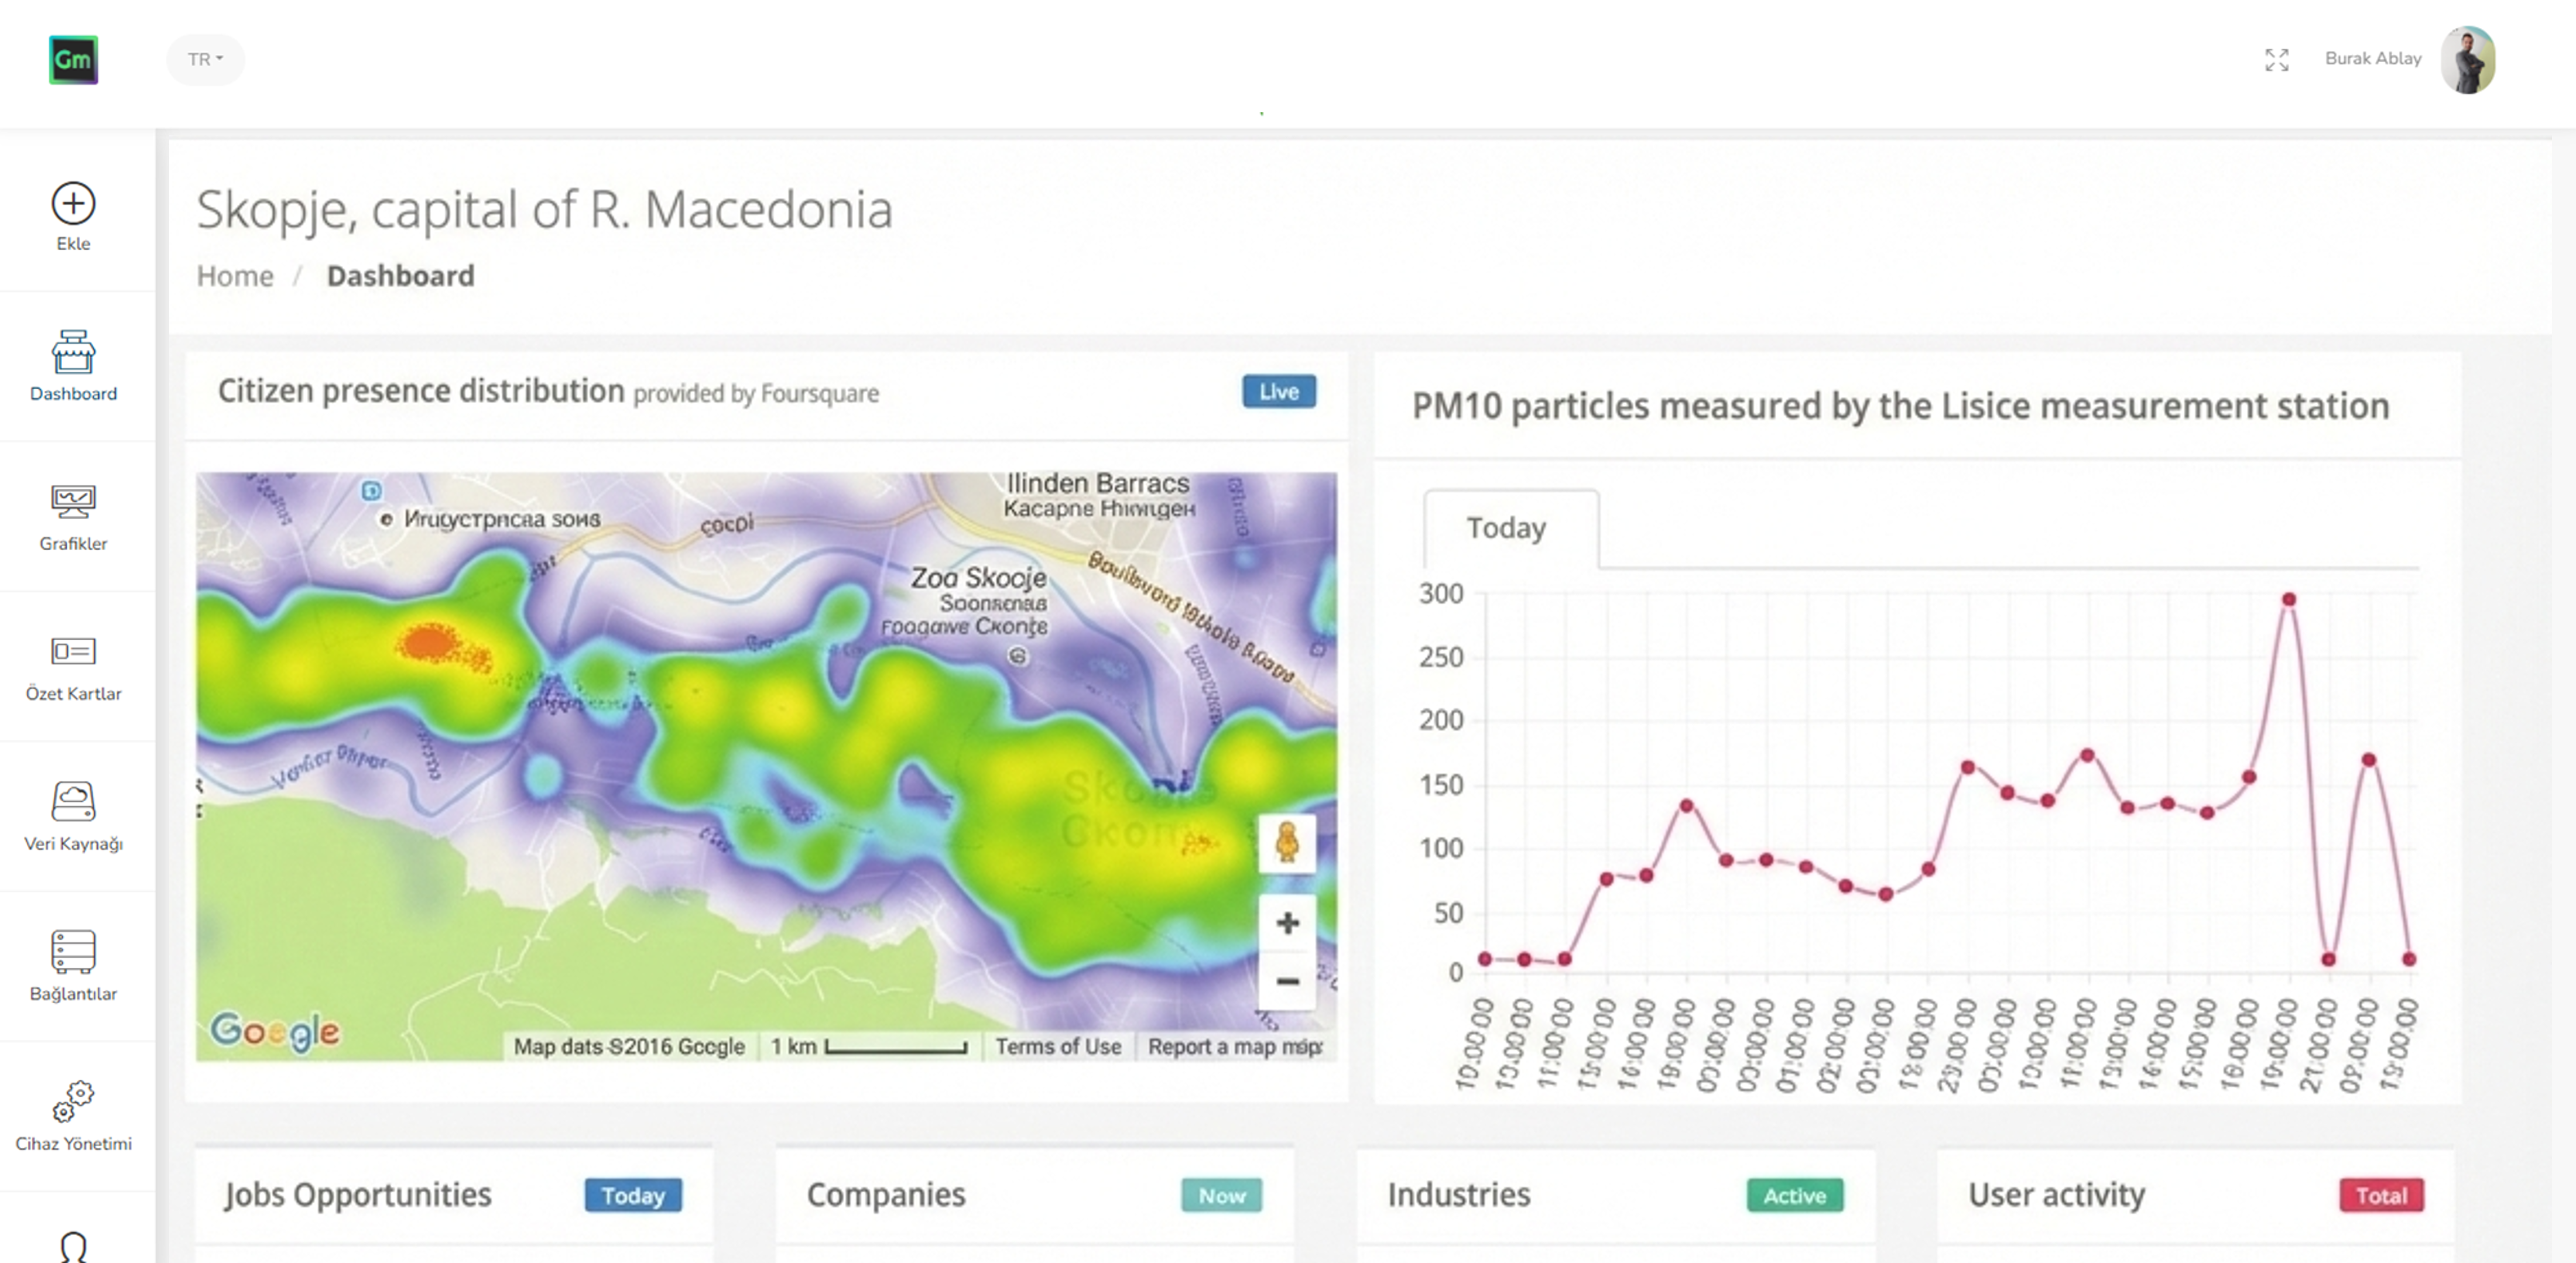Toggle the Now filter on Companies card
This screenshot has width=2576, height=1263.
click(1221, 1196)
